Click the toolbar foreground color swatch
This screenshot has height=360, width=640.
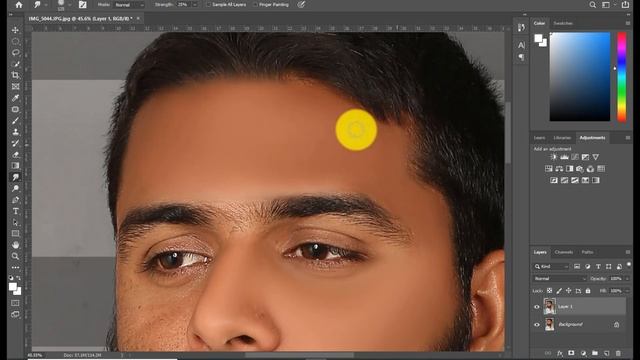(x=13, y=287)
